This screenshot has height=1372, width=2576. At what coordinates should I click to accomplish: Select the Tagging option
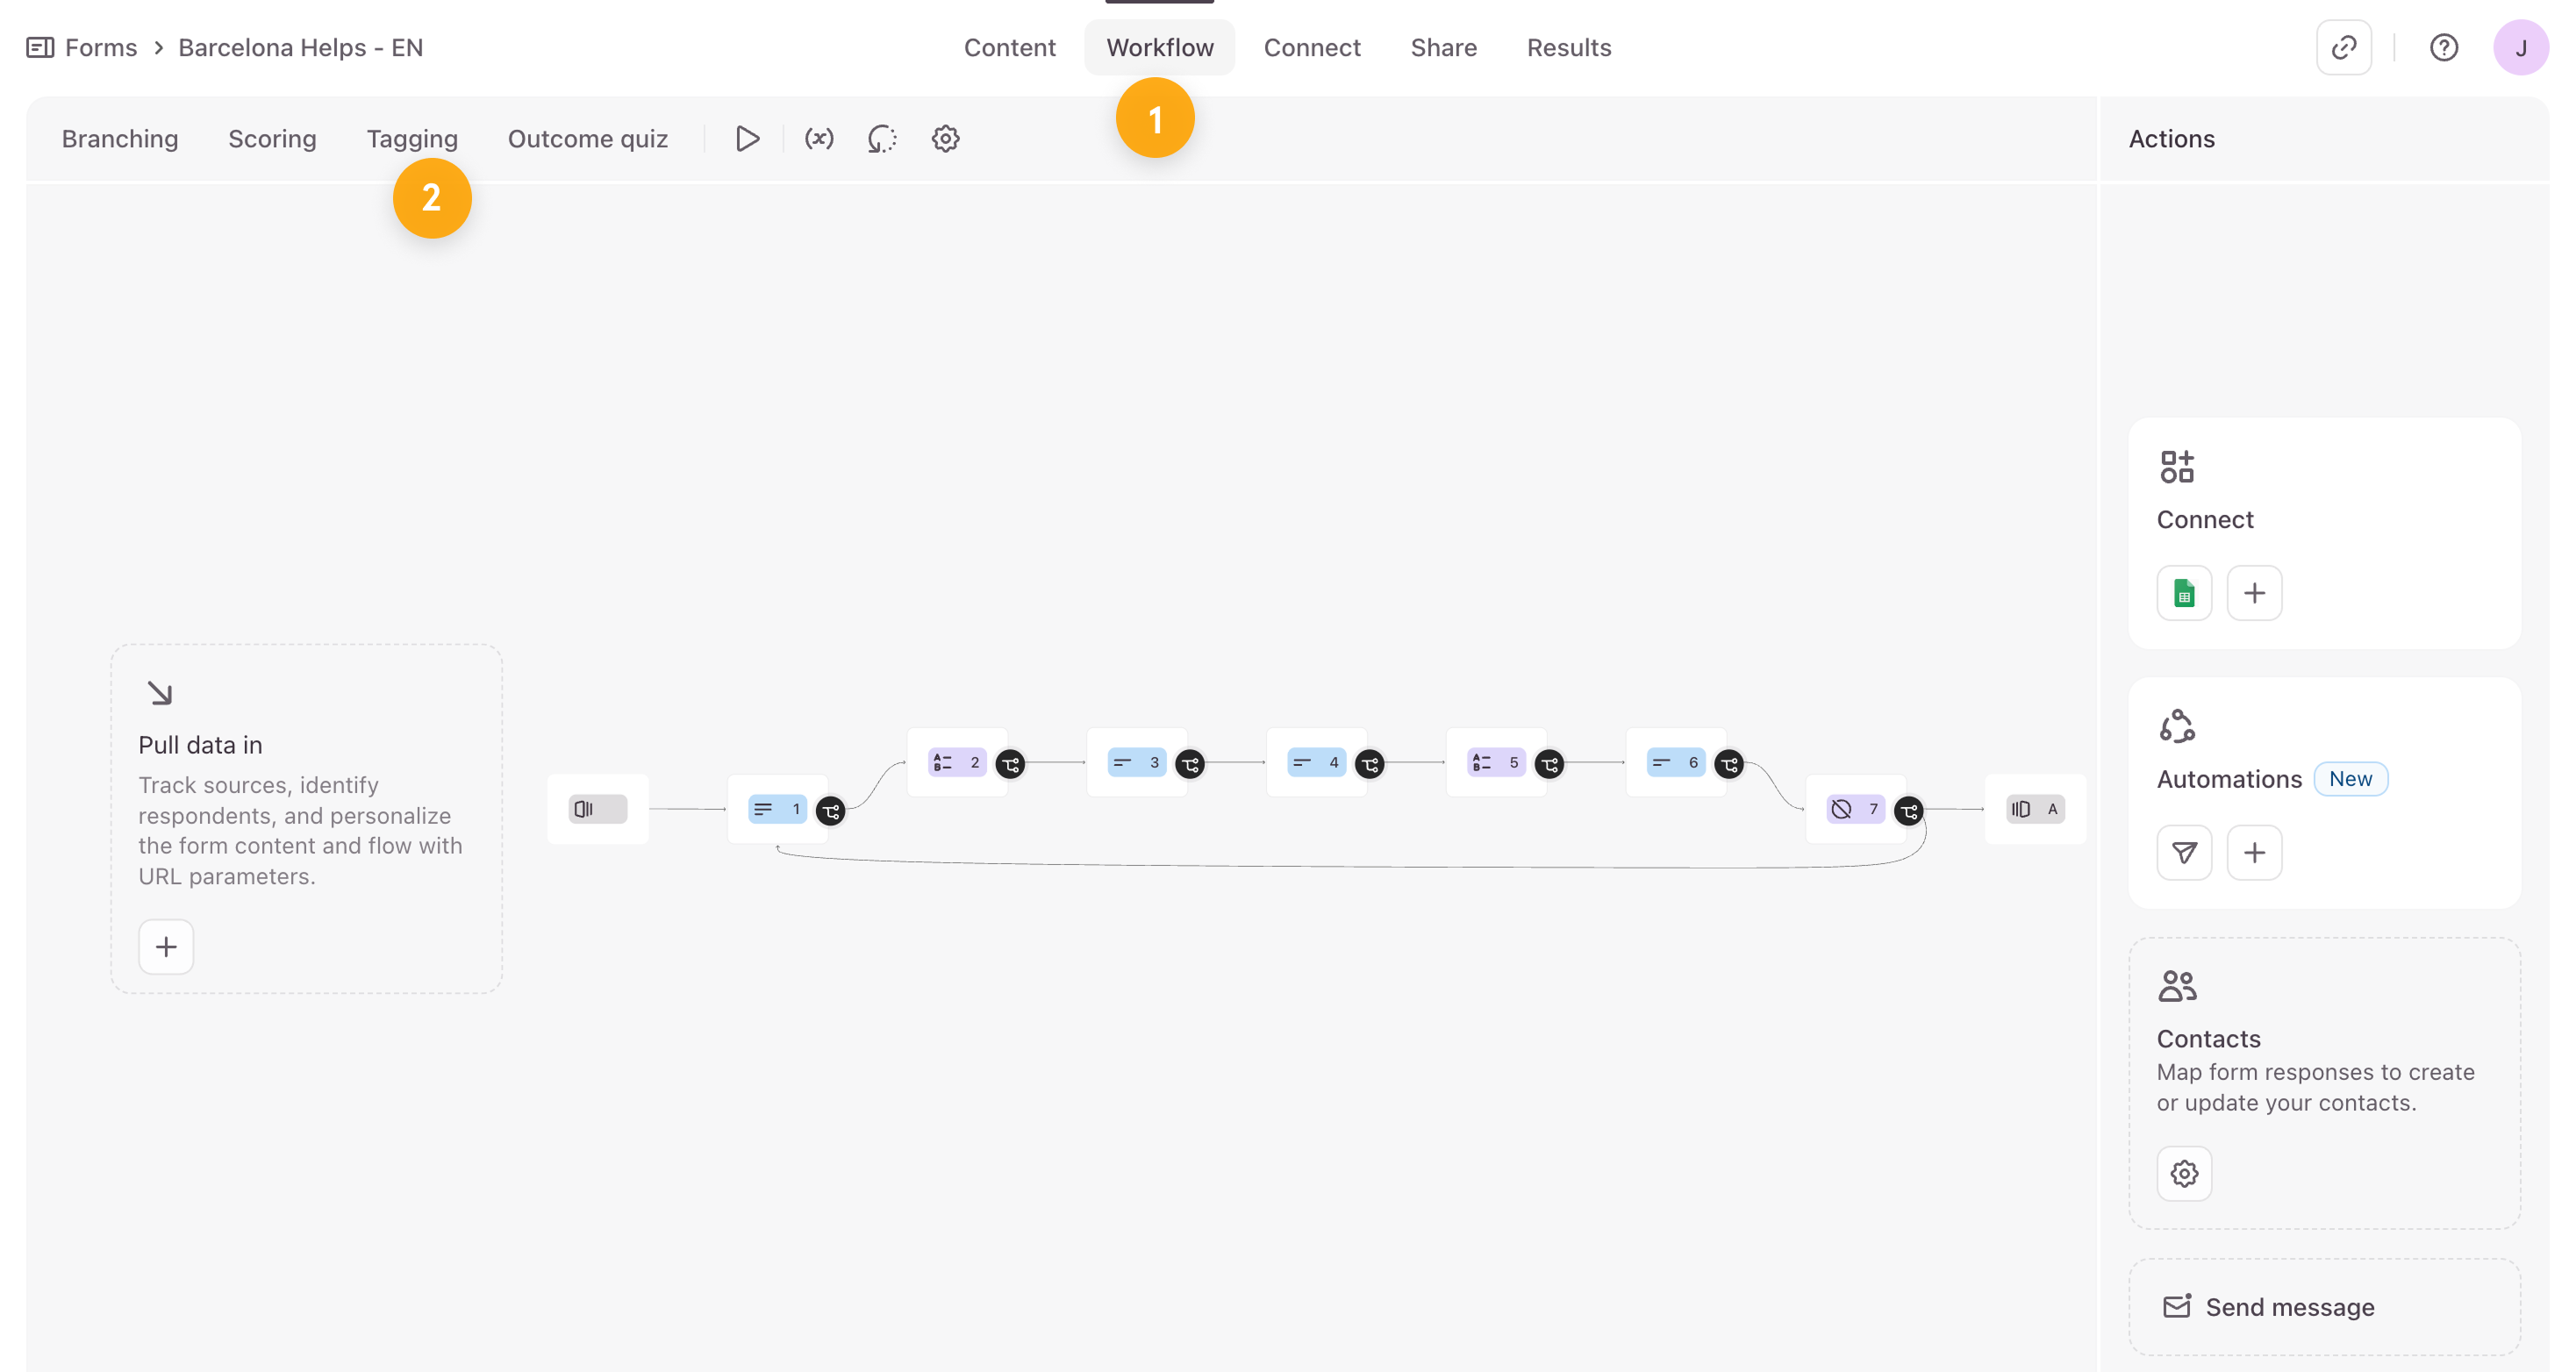click(412, 138)
